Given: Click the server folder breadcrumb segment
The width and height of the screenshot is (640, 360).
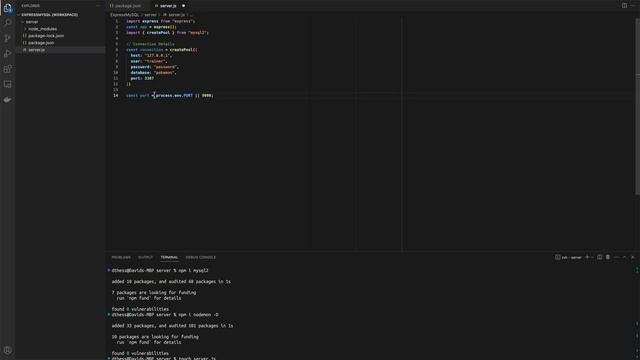Looking at the screenshot, I should 151,15.
